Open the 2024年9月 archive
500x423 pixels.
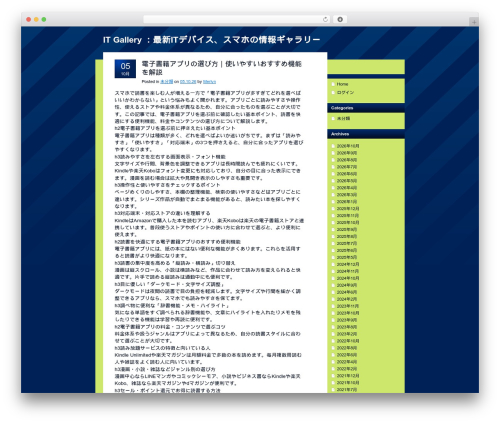[347, 285]
